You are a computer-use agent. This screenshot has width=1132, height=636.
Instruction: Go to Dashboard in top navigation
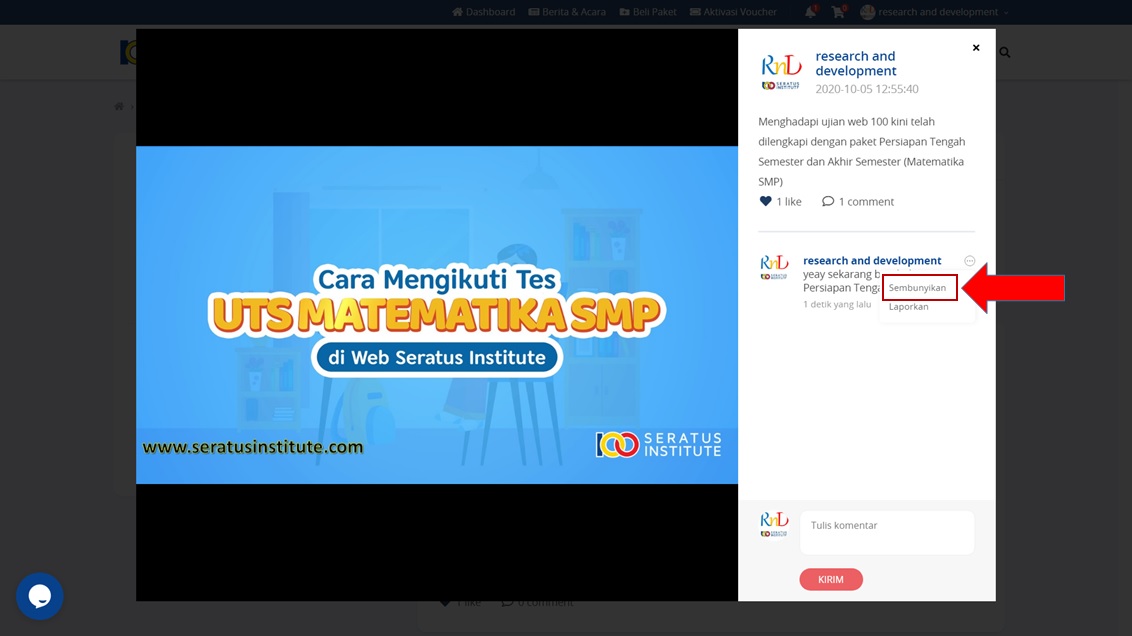[x=484, y=12]
